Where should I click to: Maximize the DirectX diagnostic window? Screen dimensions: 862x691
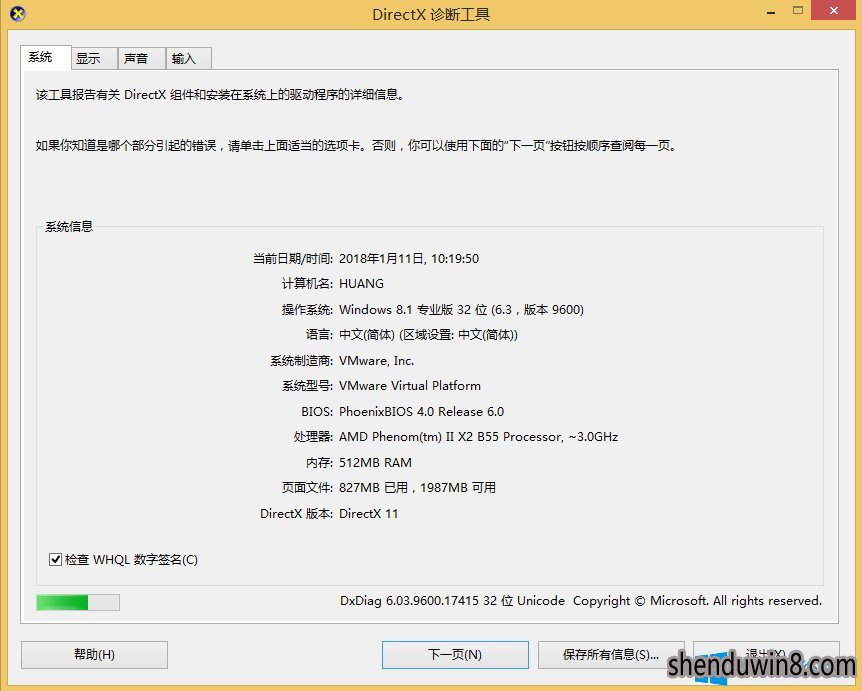tap(798, 10)
